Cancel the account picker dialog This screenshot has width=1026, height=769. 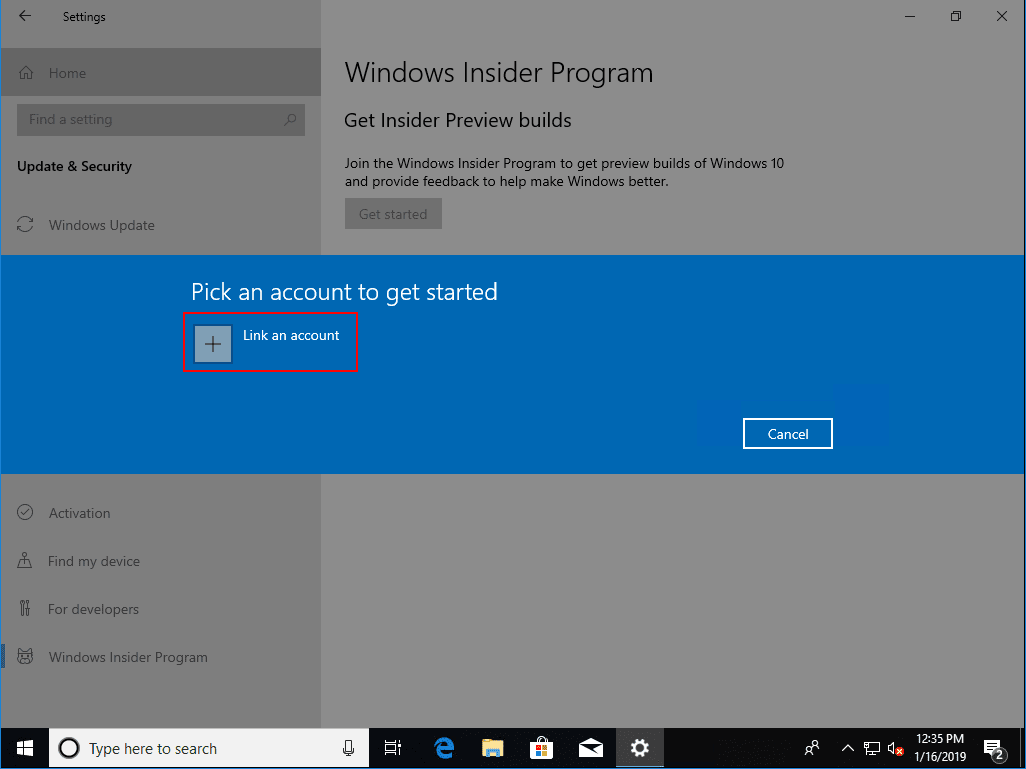(787, 433)
